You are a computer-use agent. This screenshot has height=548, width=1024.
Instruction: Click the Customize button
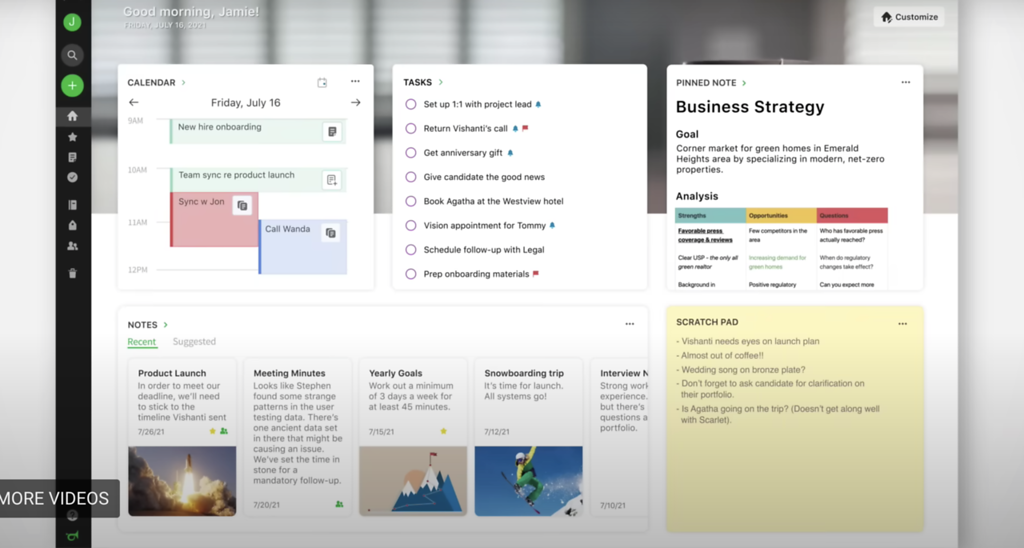coord(909,17)
